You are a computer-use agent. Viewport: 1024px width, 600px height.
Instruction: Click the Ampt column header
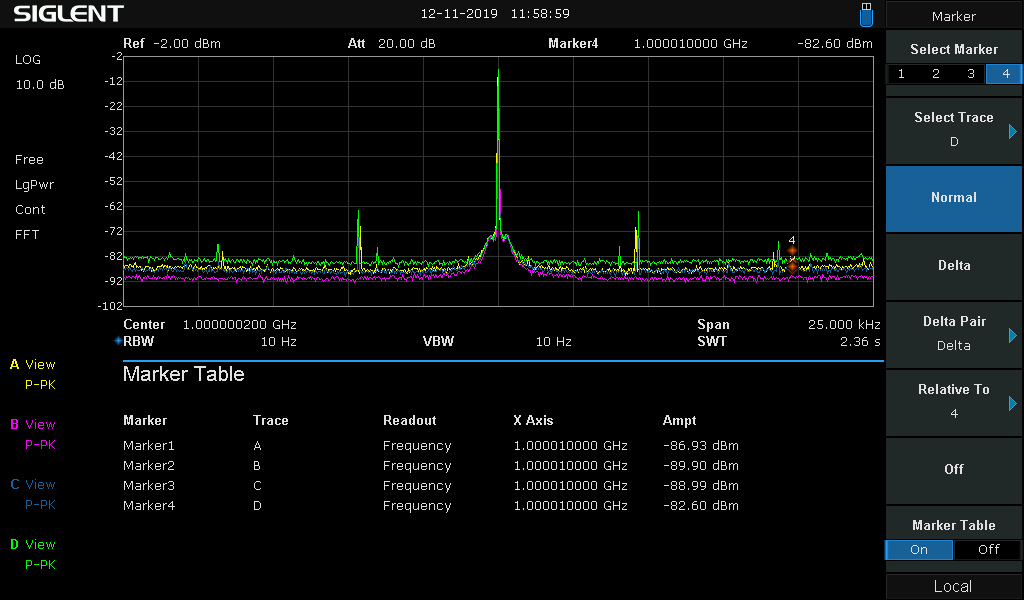tap(679, 420)
